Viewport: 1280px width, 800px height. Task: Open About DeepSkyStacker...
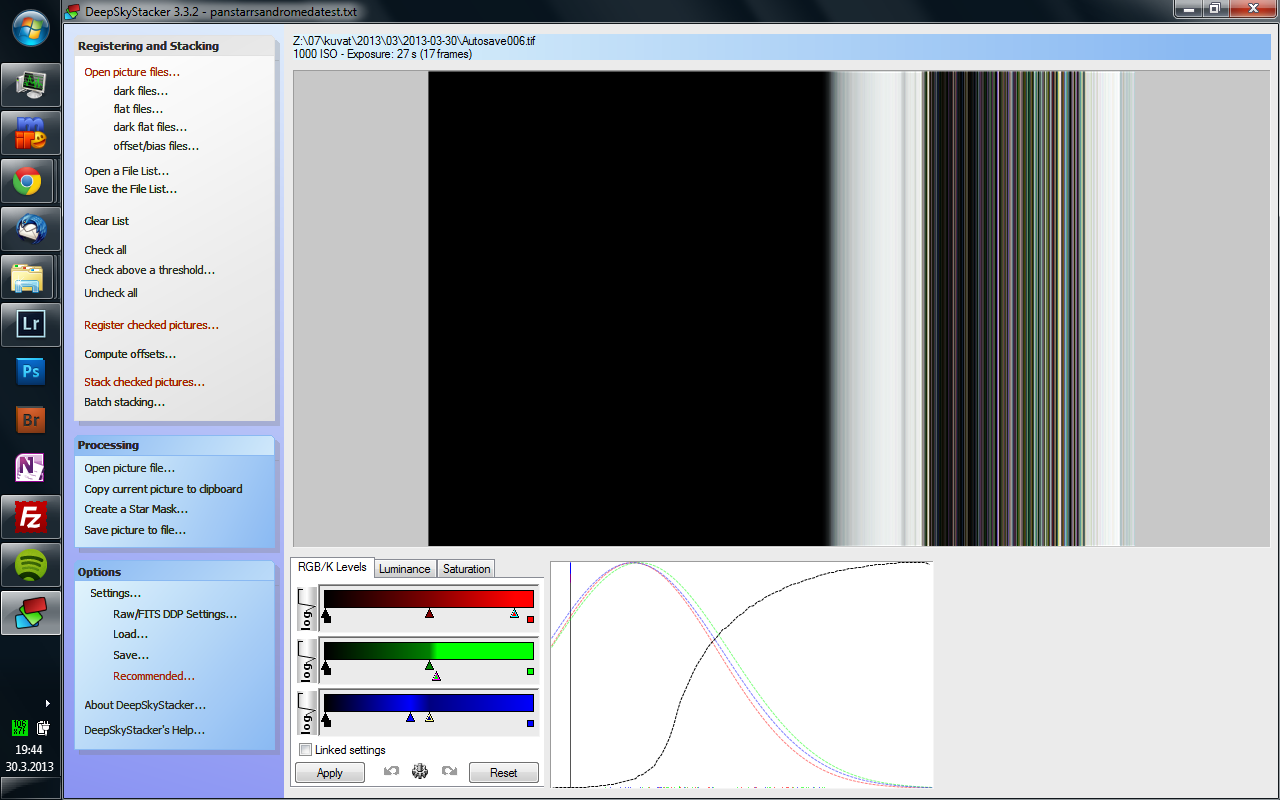(145, 705)
